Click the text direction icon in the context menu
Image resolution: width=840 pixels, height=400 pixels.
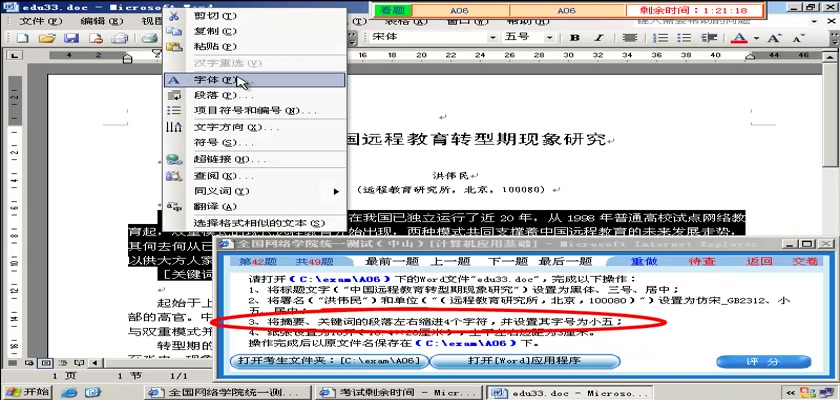pyautogui.click(x=174, y=127)
